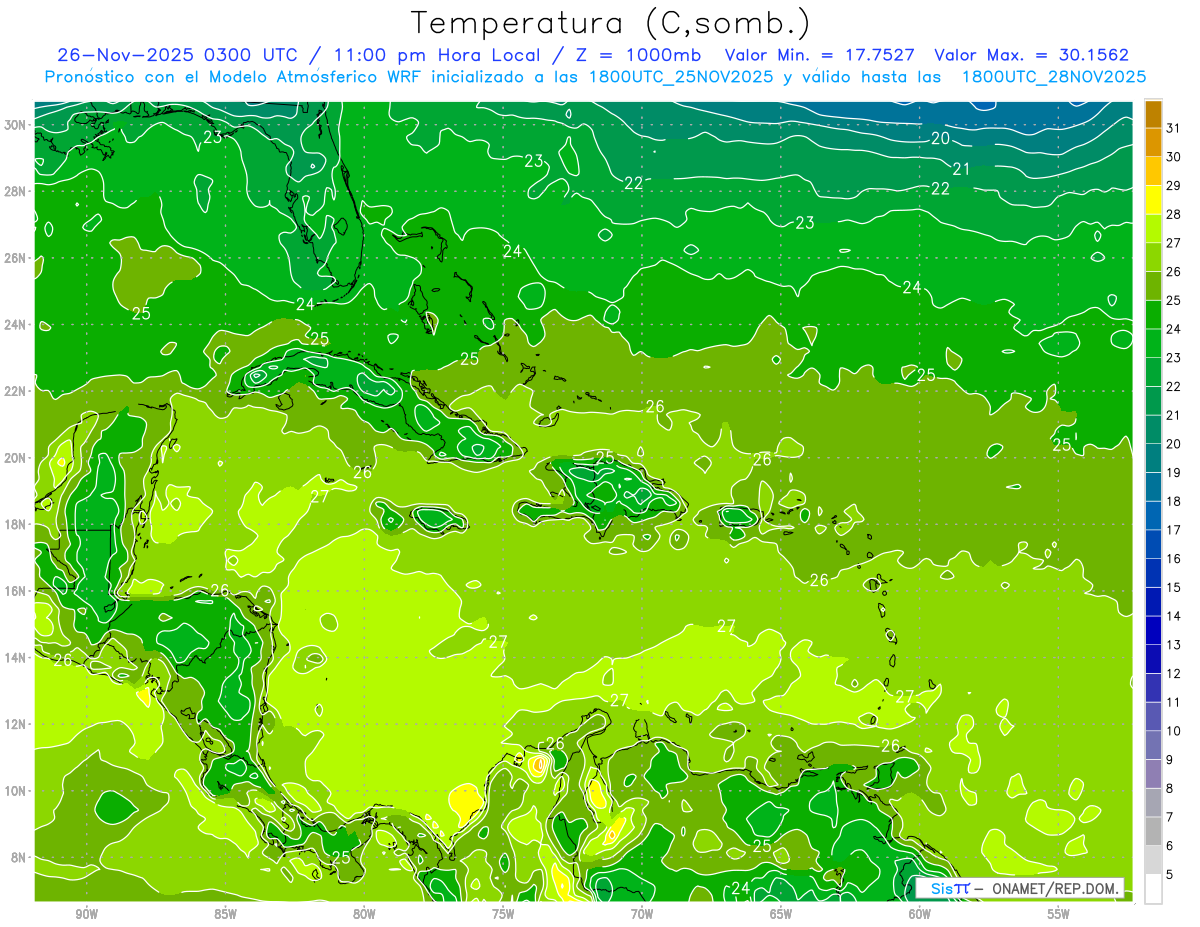Click legend value 30 on the color scale
Screen dimensions: 1200x927
pyautogui.click(x=1174, y=156)
